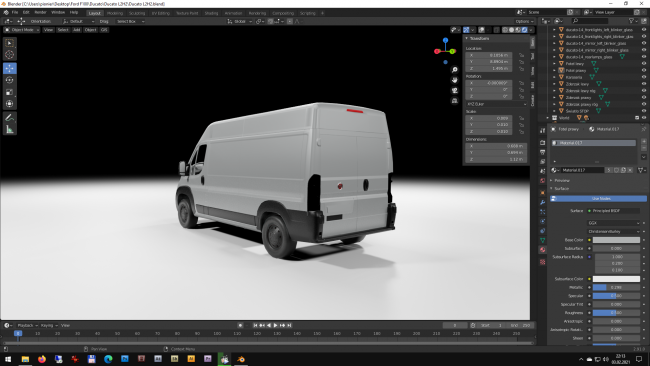The image size is (650, 366).
Task: Open the Object properties orange square icon
Action: [543, 193]
